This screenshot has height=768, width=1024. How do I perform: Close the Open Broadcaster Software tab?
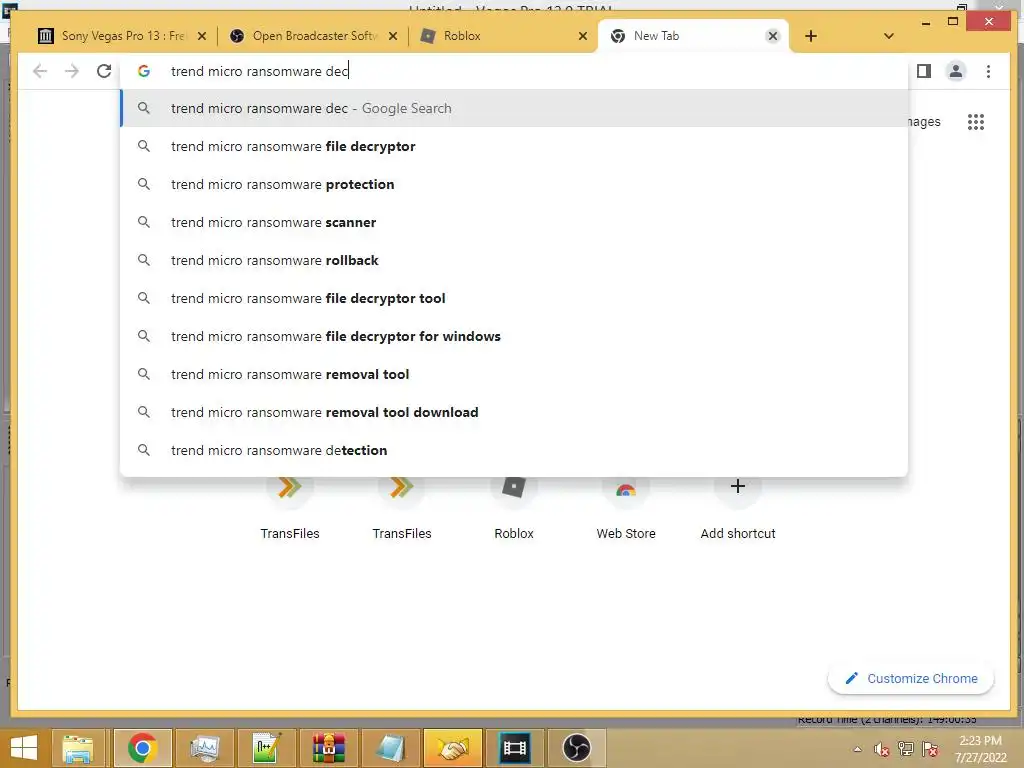(x=392, y=36)
